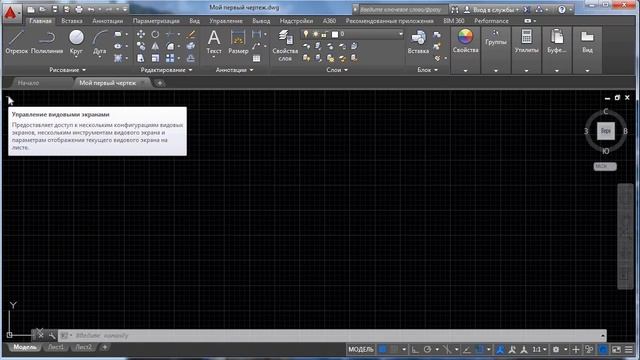
Task: Toggle hardware acceleration blue circle icon
Action: pyautogui.click(x=603, y=349)
